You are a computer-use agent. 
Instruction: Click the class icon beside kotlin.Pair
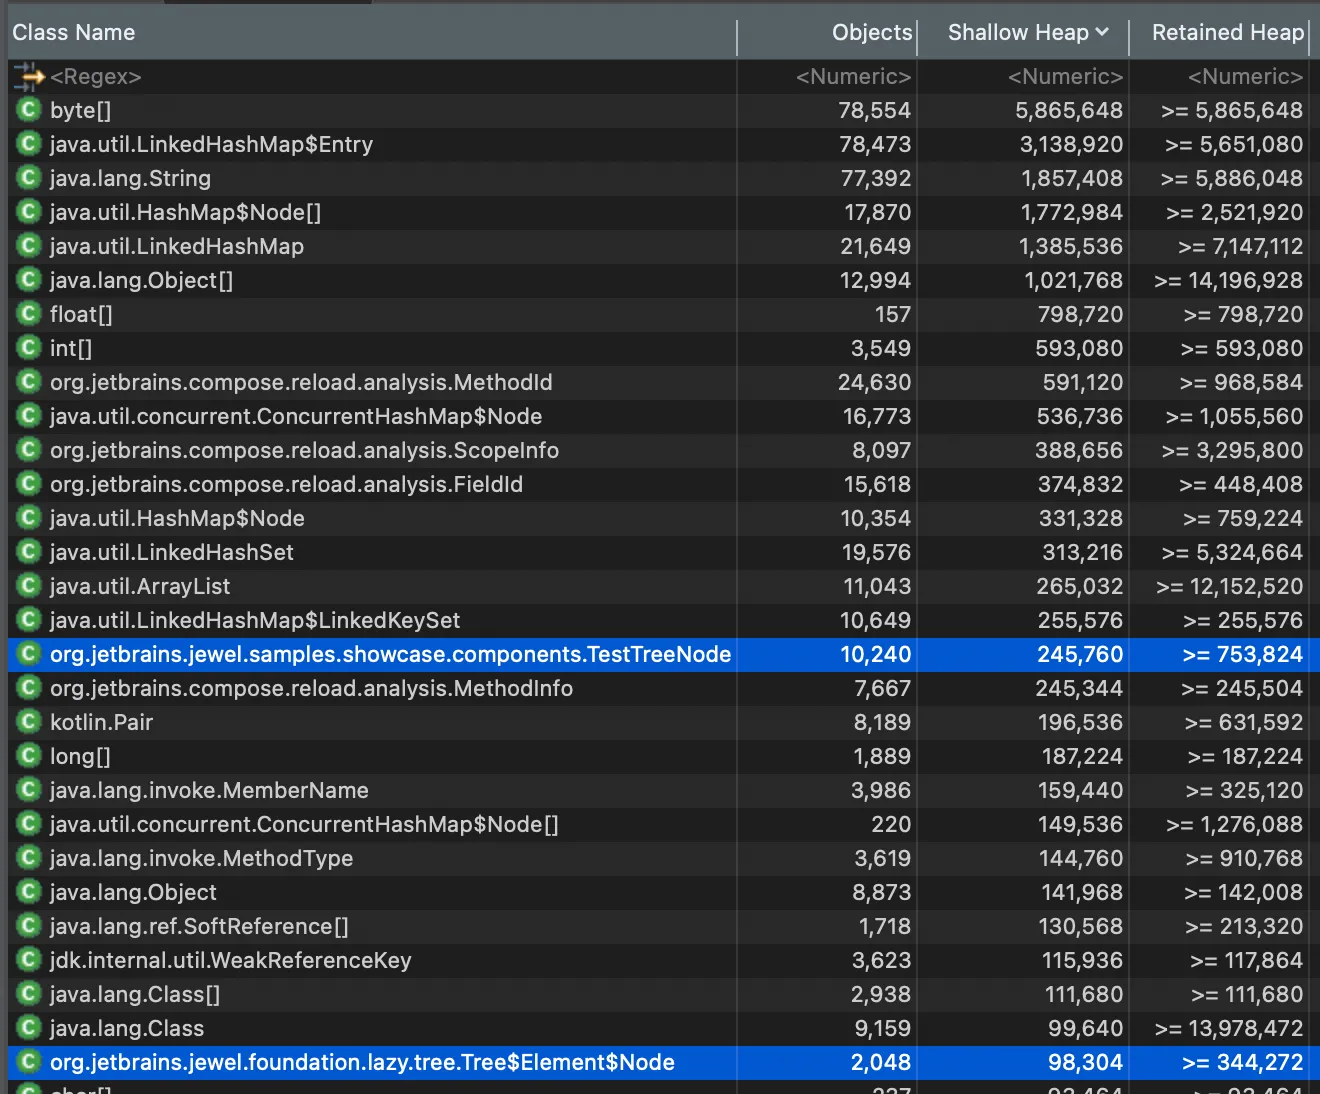(x=29, y=722)
